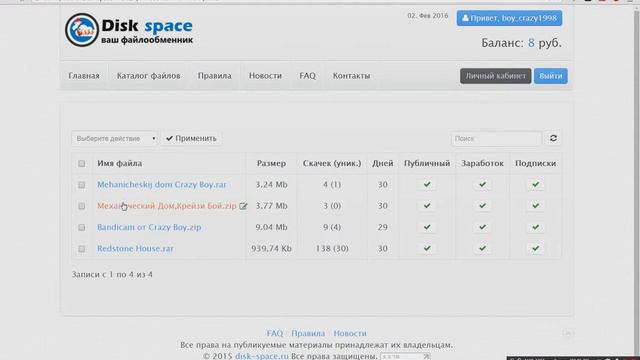Click size value 3.24 Mb
The image size is (640, 360).
click(x=271, y=184)
